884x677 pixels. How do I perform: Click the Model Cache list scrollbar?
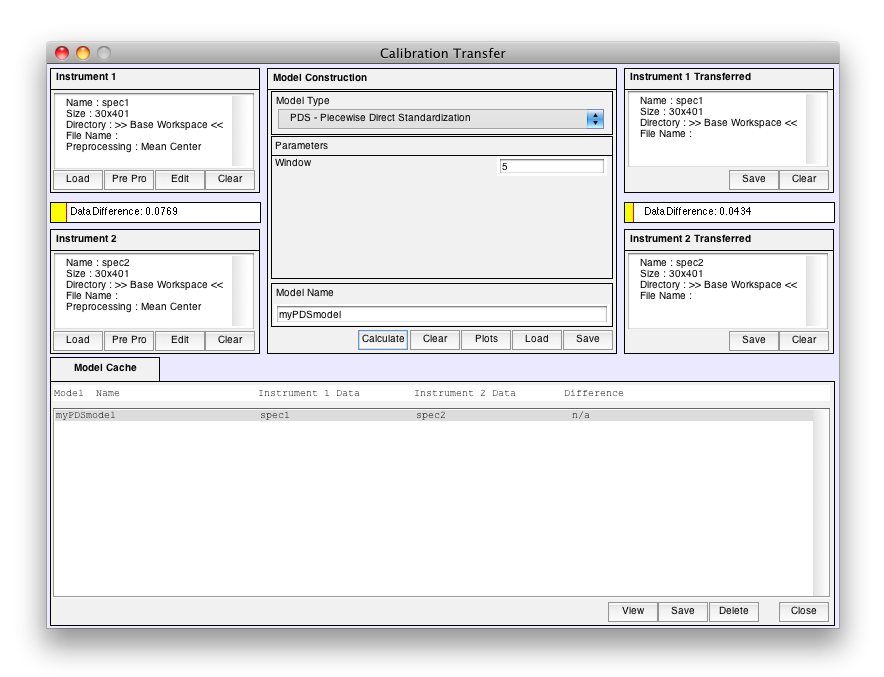pyautogui.click(x=821, y=500)
